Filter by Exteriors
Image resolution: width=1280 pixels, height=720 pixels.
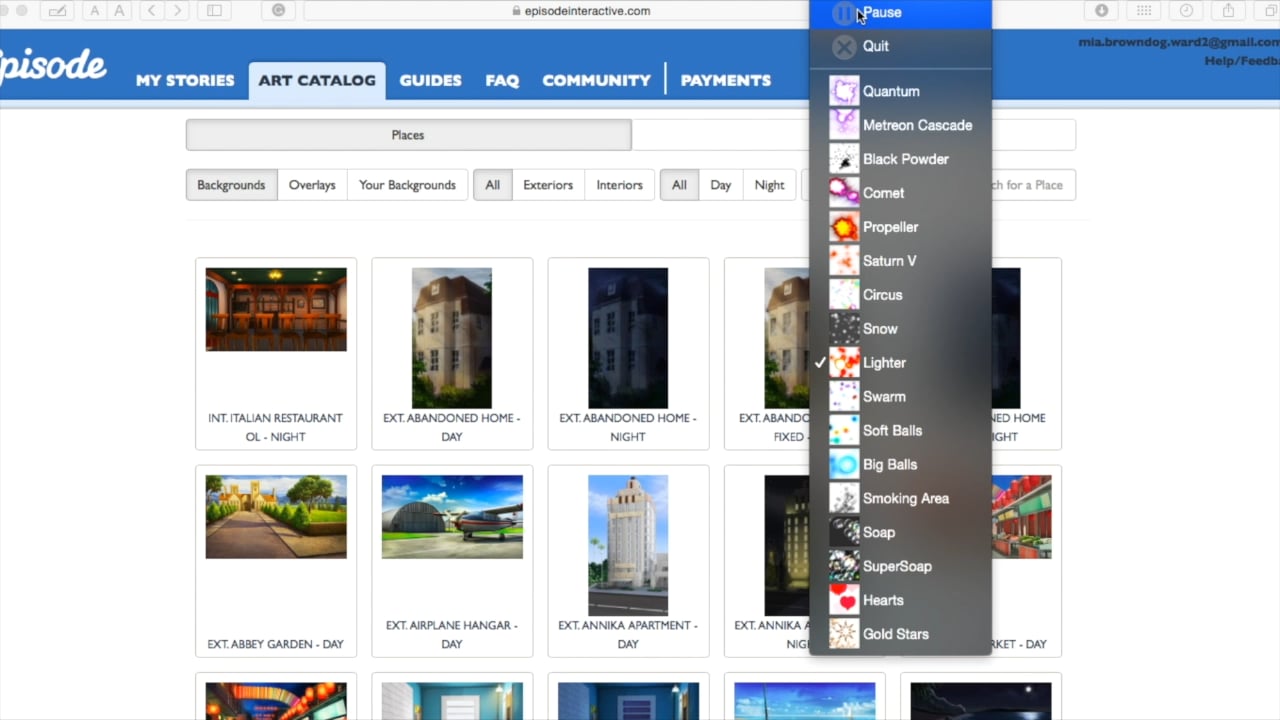(x=548, y=185)
